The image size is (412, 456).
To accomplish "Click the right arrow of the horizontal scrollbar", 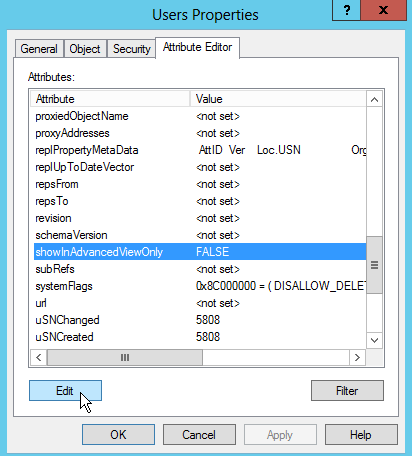I will pos(357,358).
